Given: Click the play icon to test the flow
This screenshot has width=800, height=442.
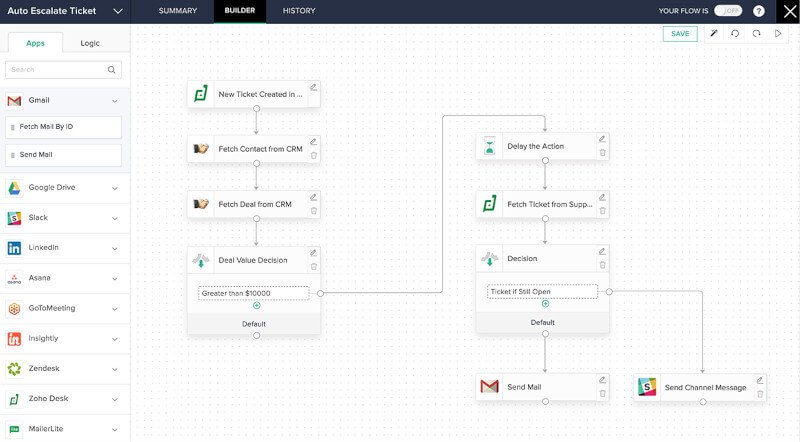Looking at the screenshot, I should tap(778, 34).
